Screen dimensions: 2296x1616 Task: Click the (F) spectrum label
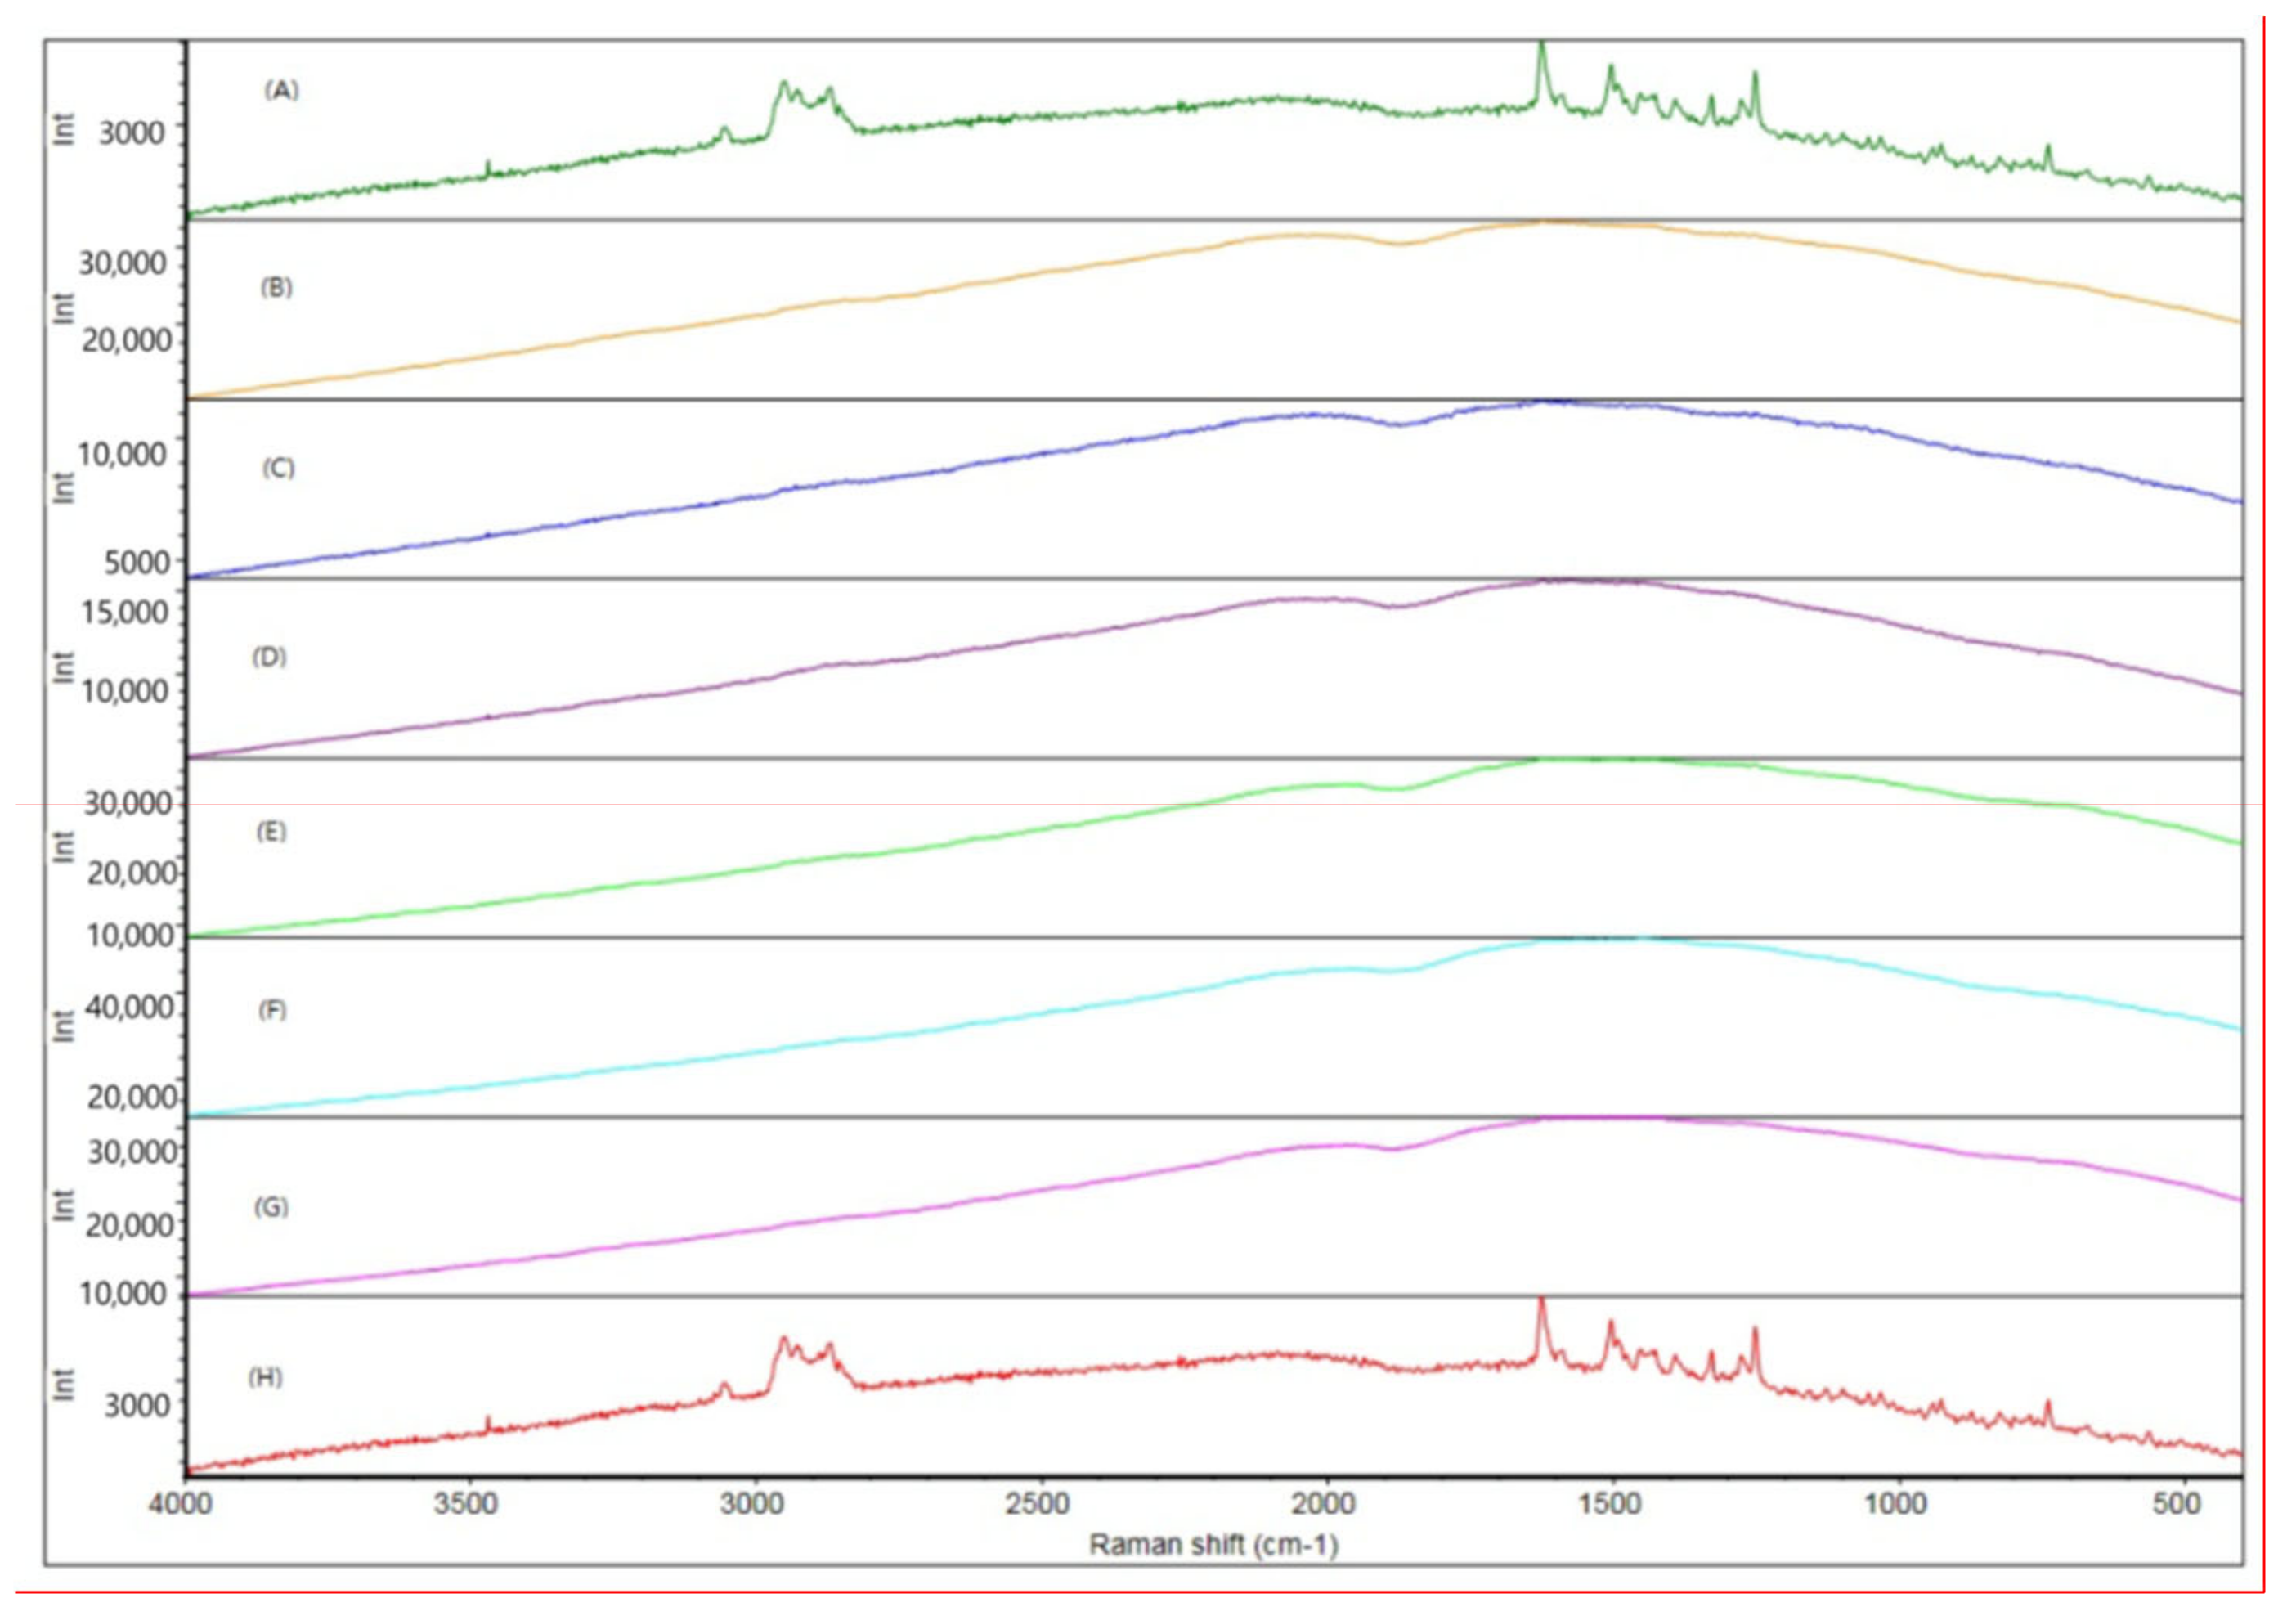272,1010
